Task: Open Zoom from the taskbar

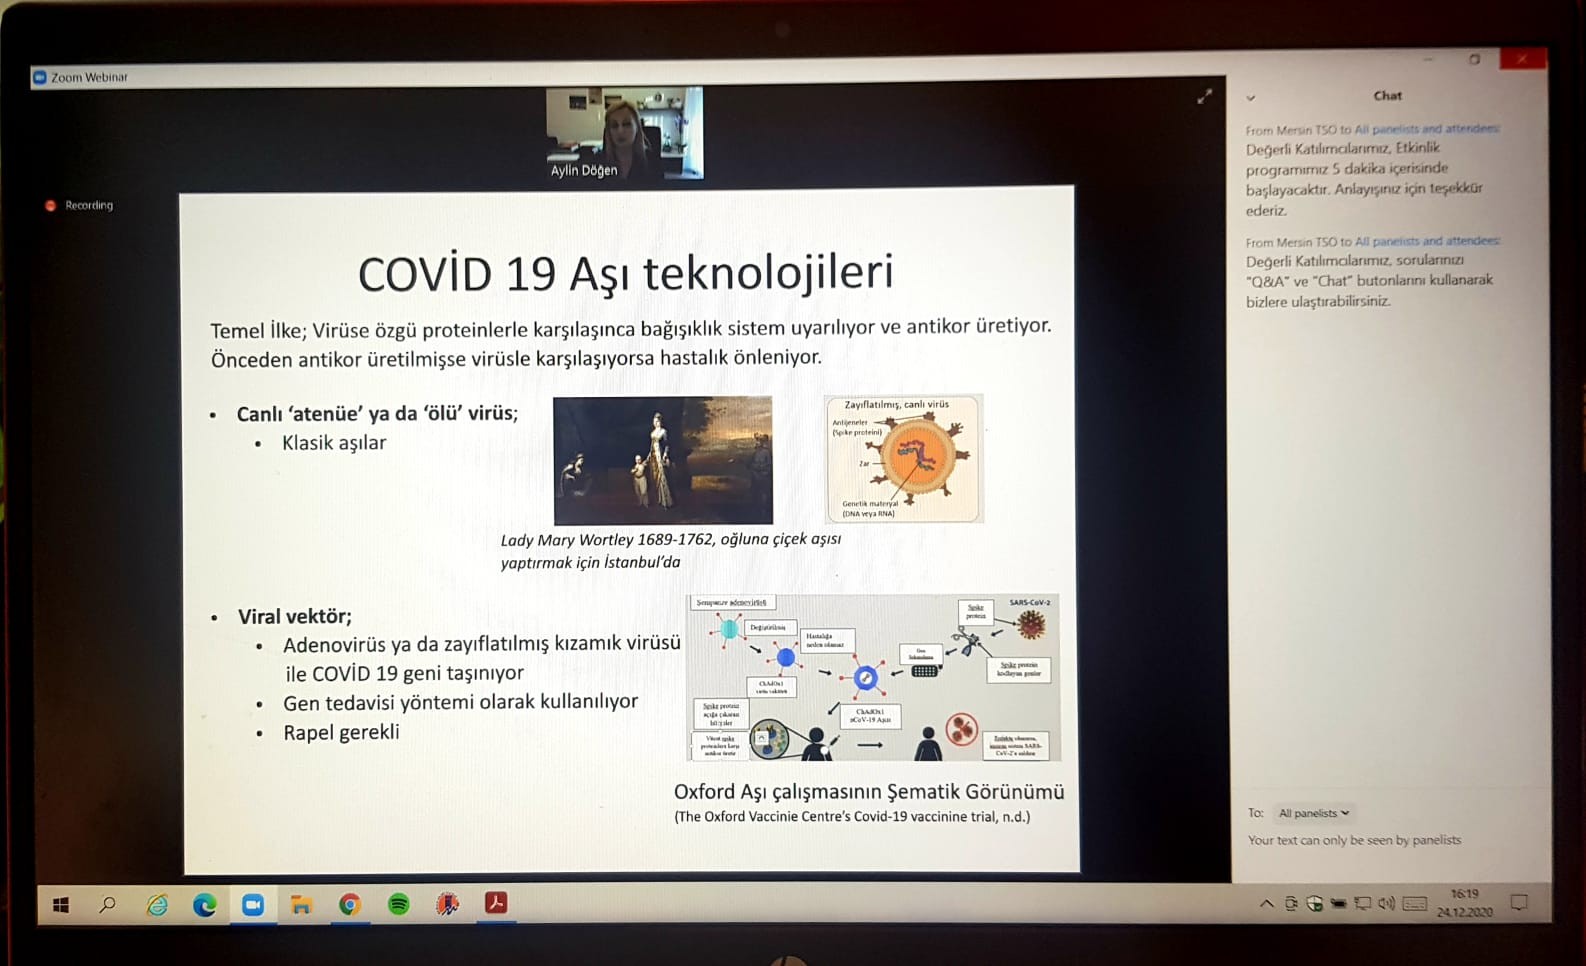Action: point(253,904)
